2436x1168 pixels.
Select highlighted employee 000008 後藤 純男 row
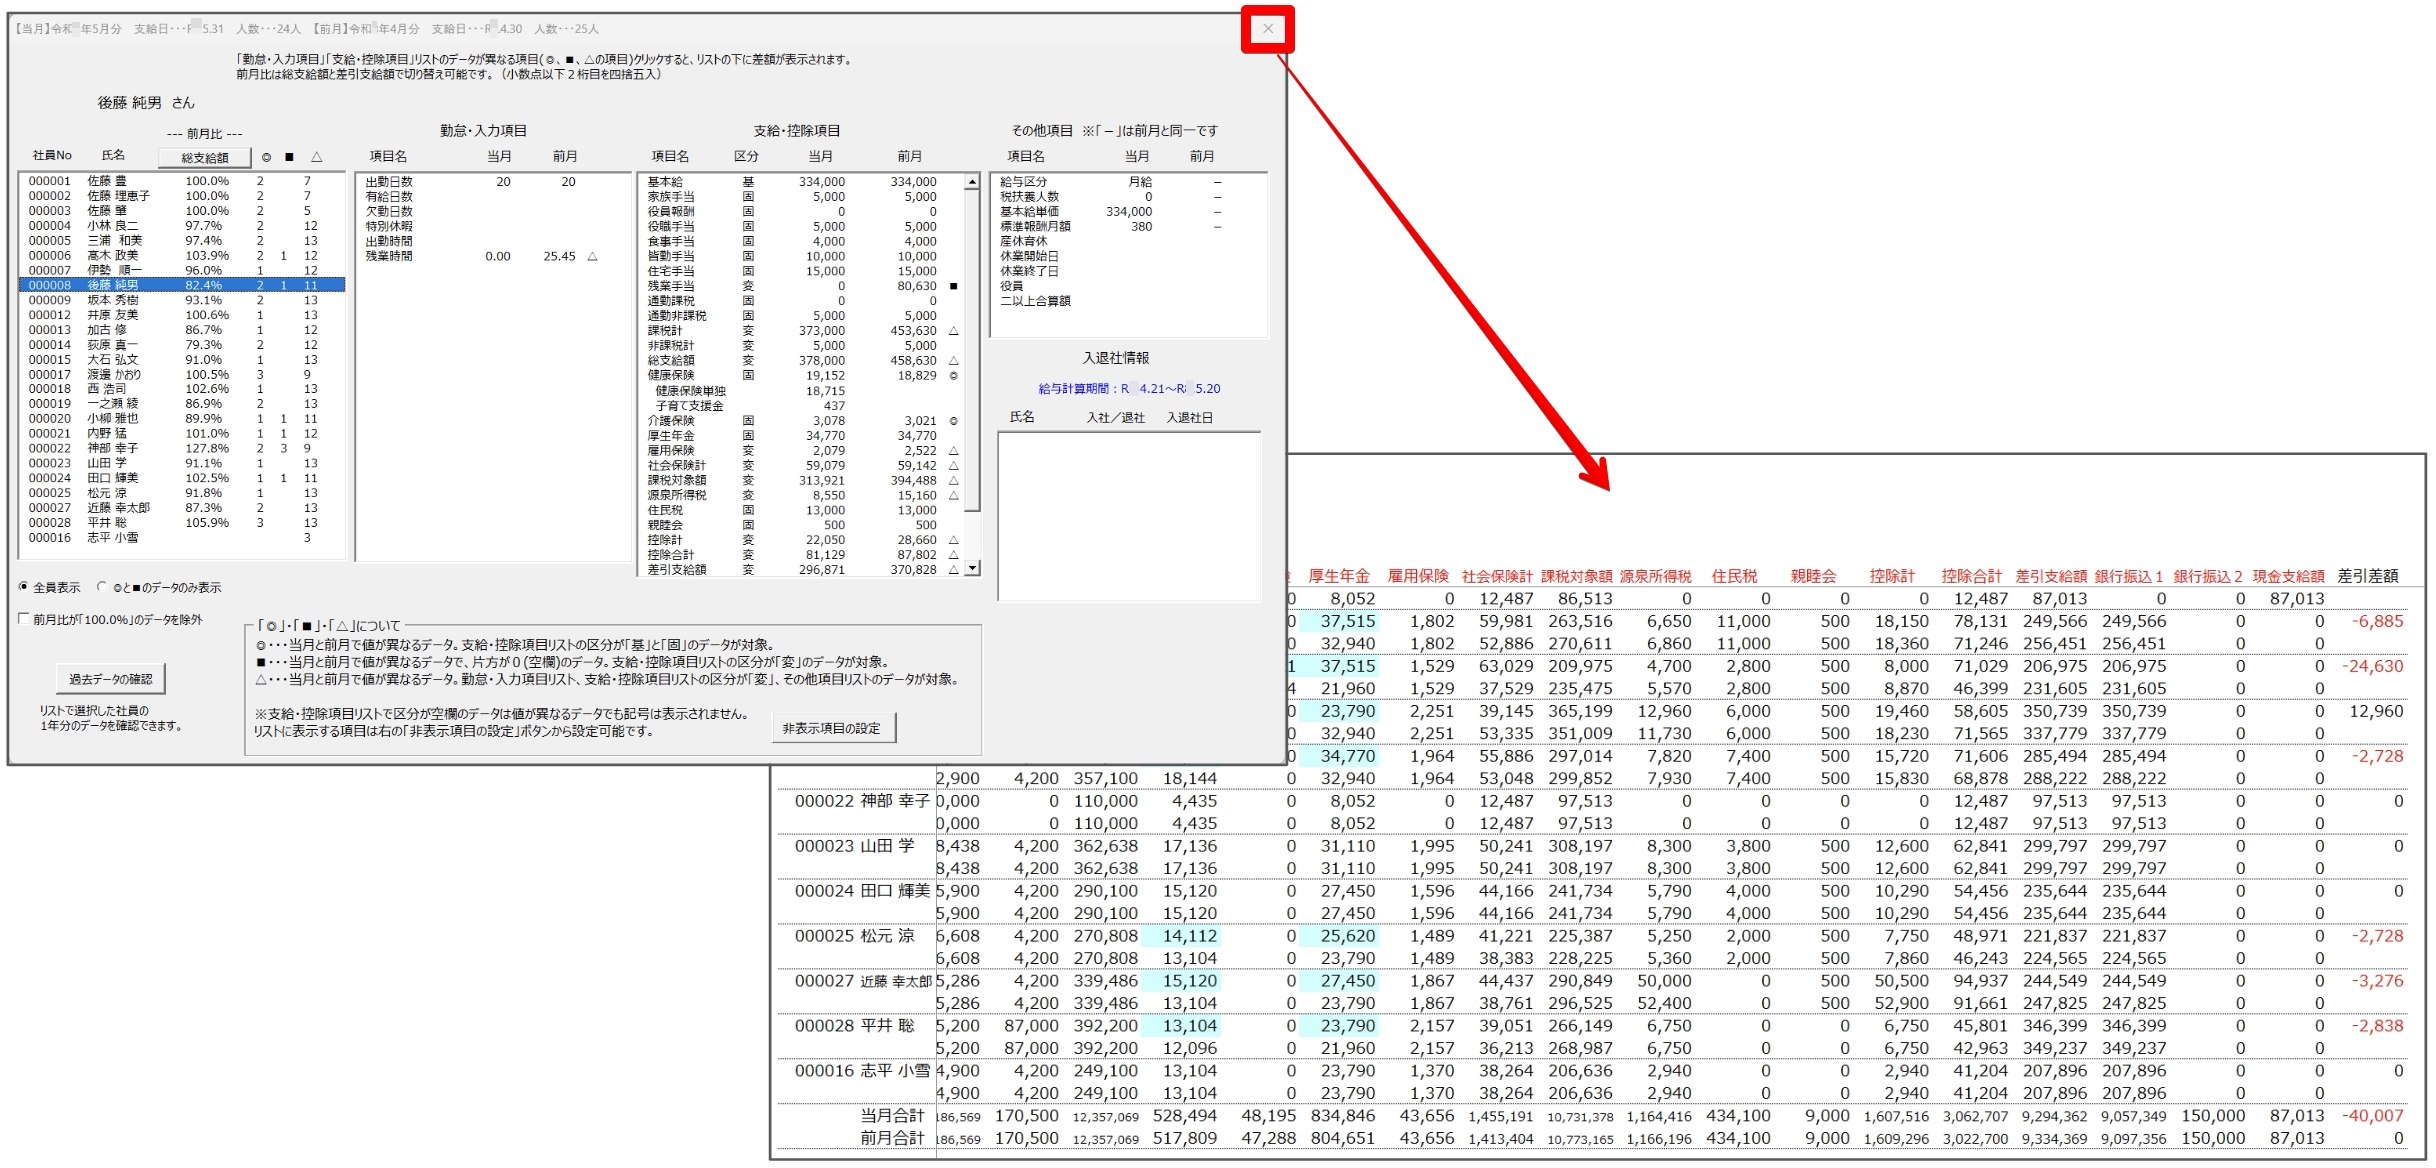tap(181, 285)
